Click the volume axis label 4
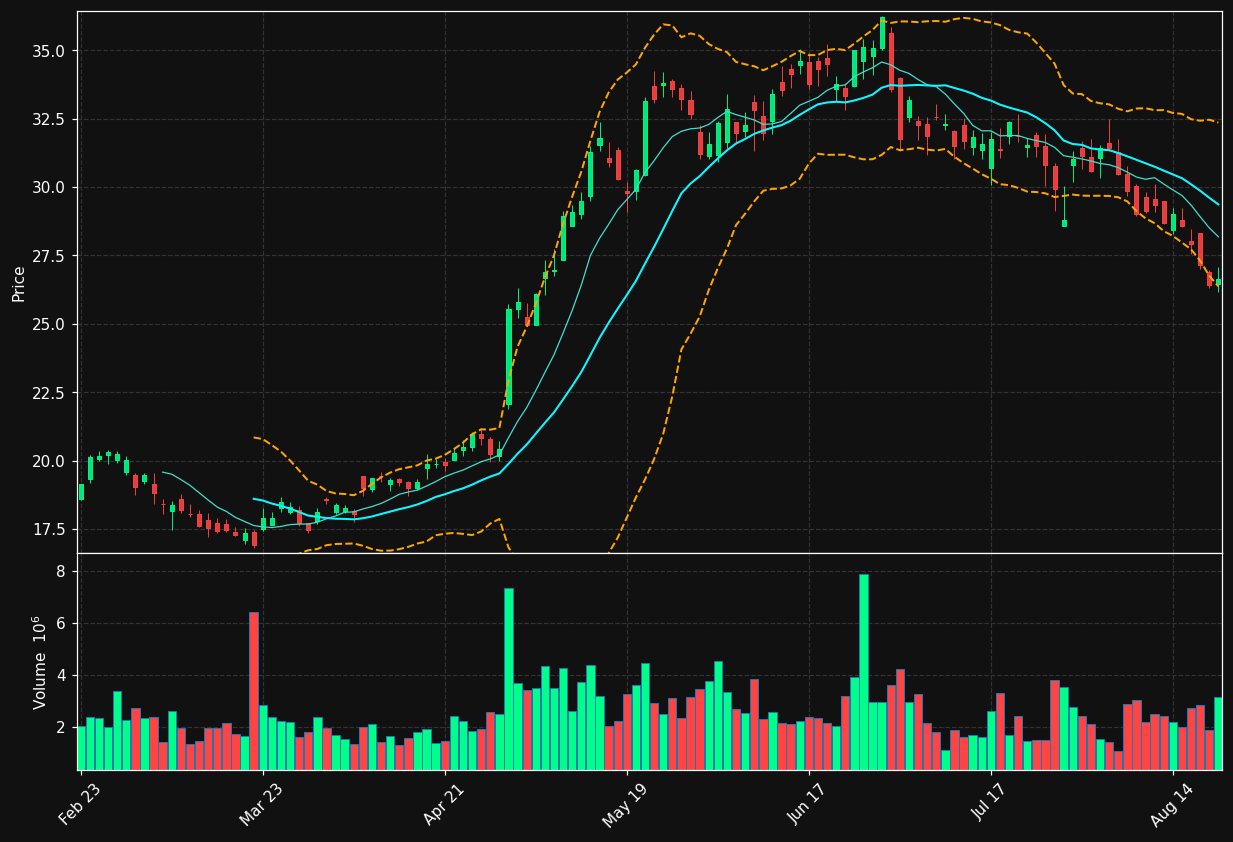The image size is (1233, 842). click(61, 676)
